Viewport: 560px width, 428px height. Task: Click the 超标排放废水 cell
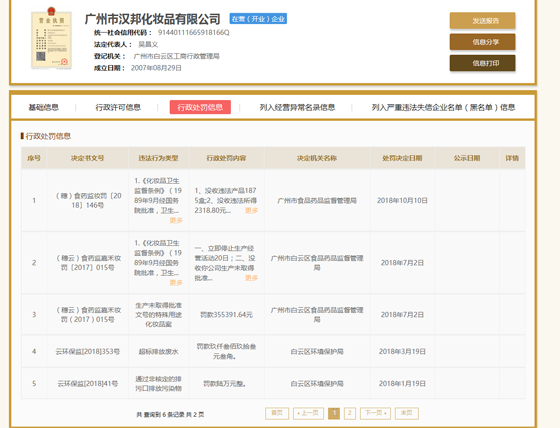[x=159, y=352]
